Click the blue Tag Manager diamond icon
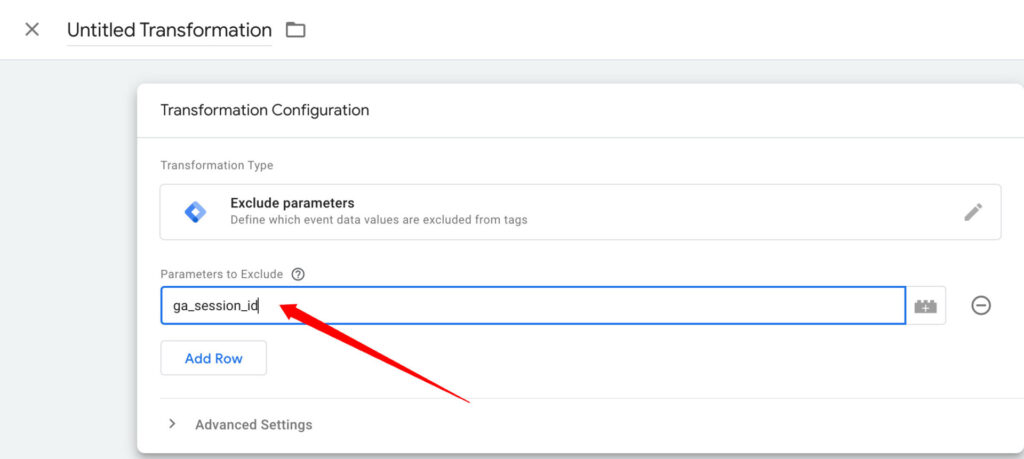 tap(195, 212)
